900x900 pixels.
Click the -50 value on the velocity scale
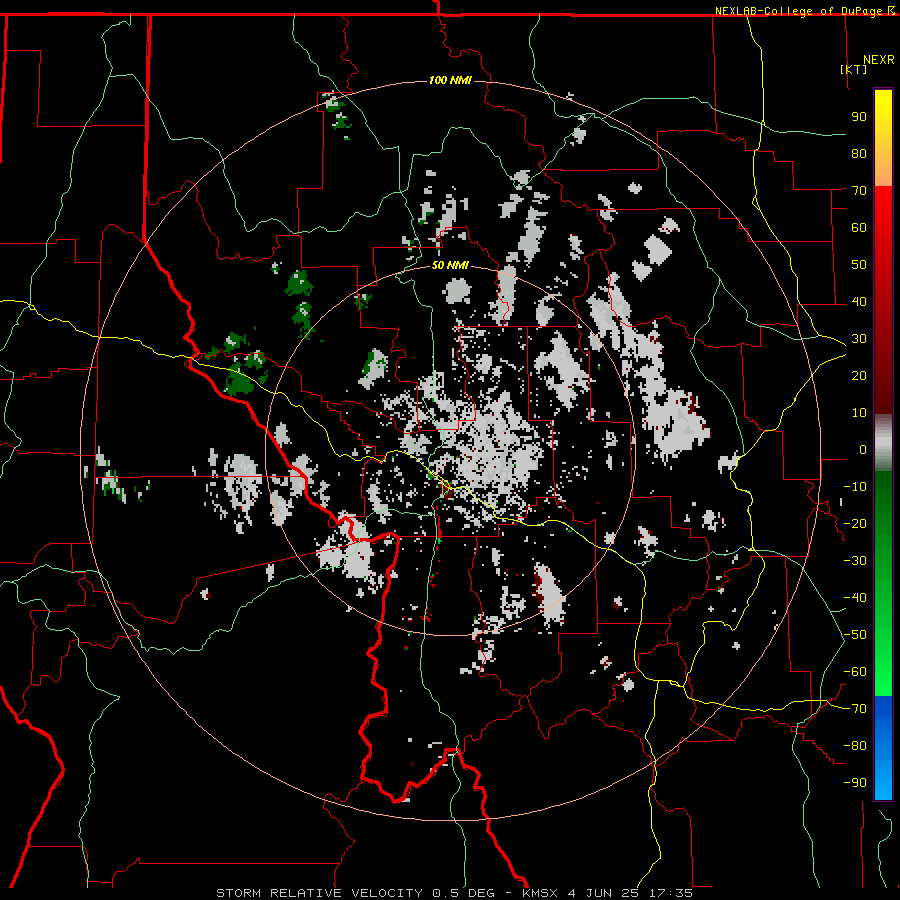[855, 635]
